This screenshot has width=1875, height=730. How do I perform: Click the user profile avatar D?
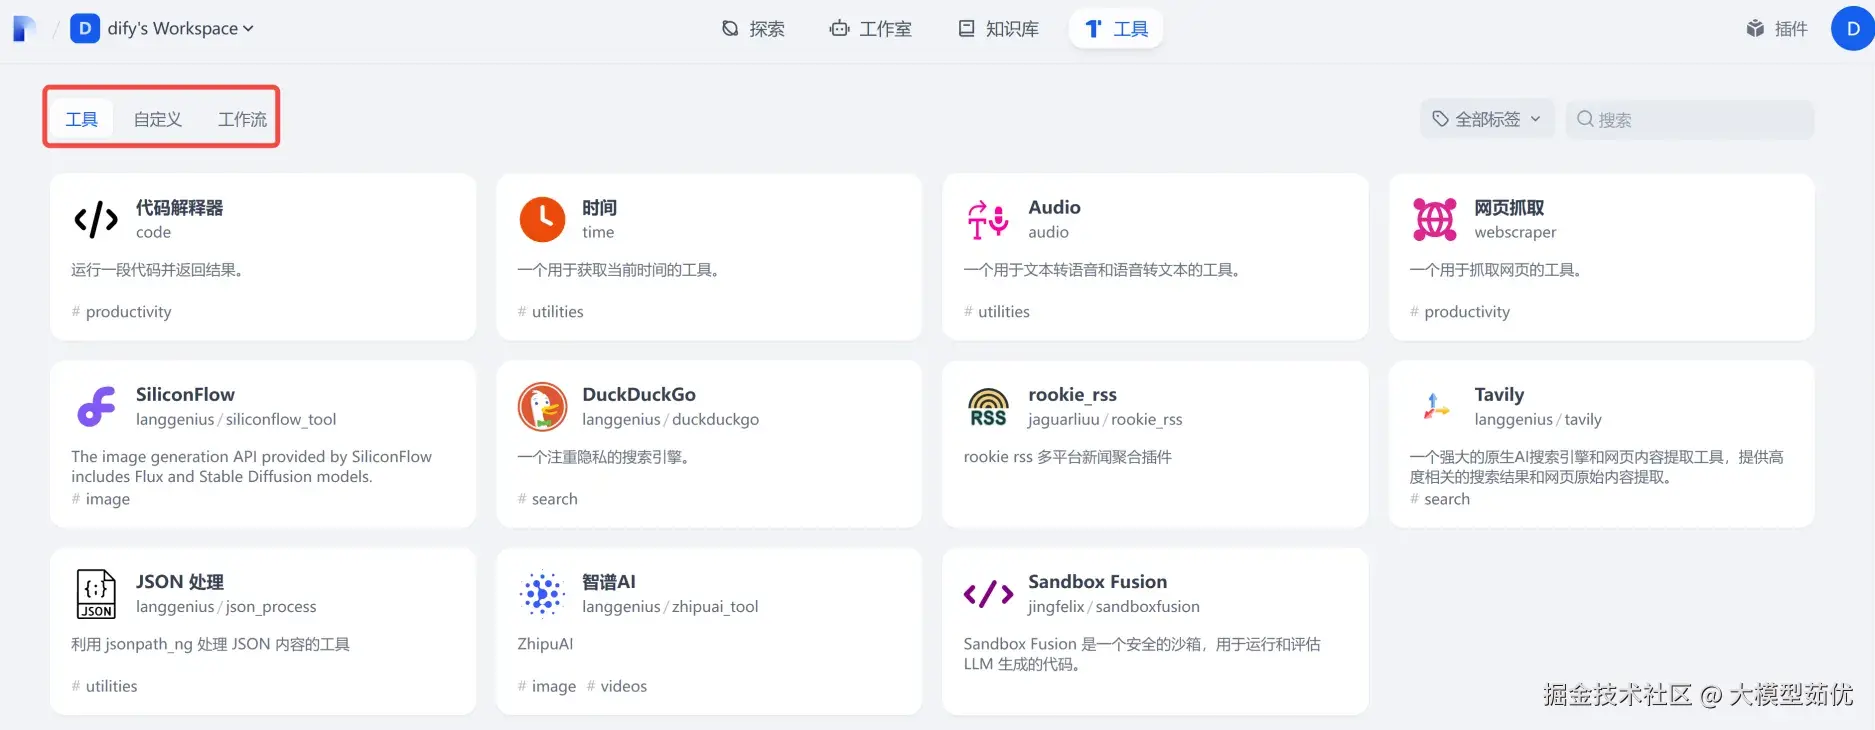1852,29
